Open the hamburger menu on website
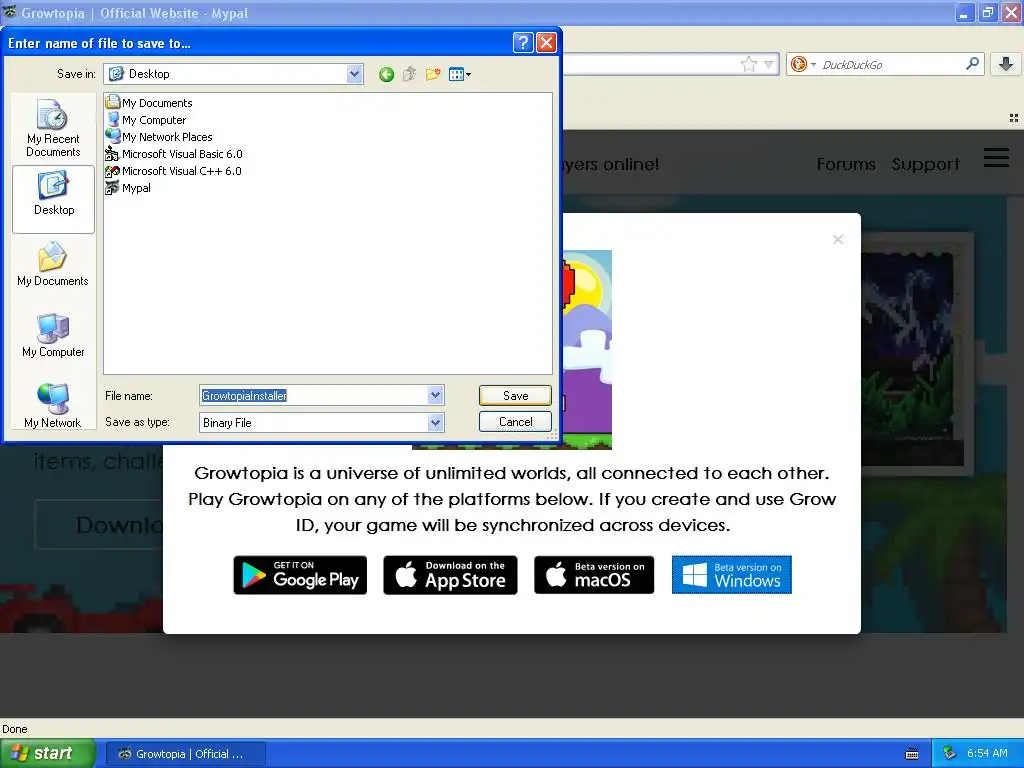Screen dimensions: 1024x768 tap(997, 157)
